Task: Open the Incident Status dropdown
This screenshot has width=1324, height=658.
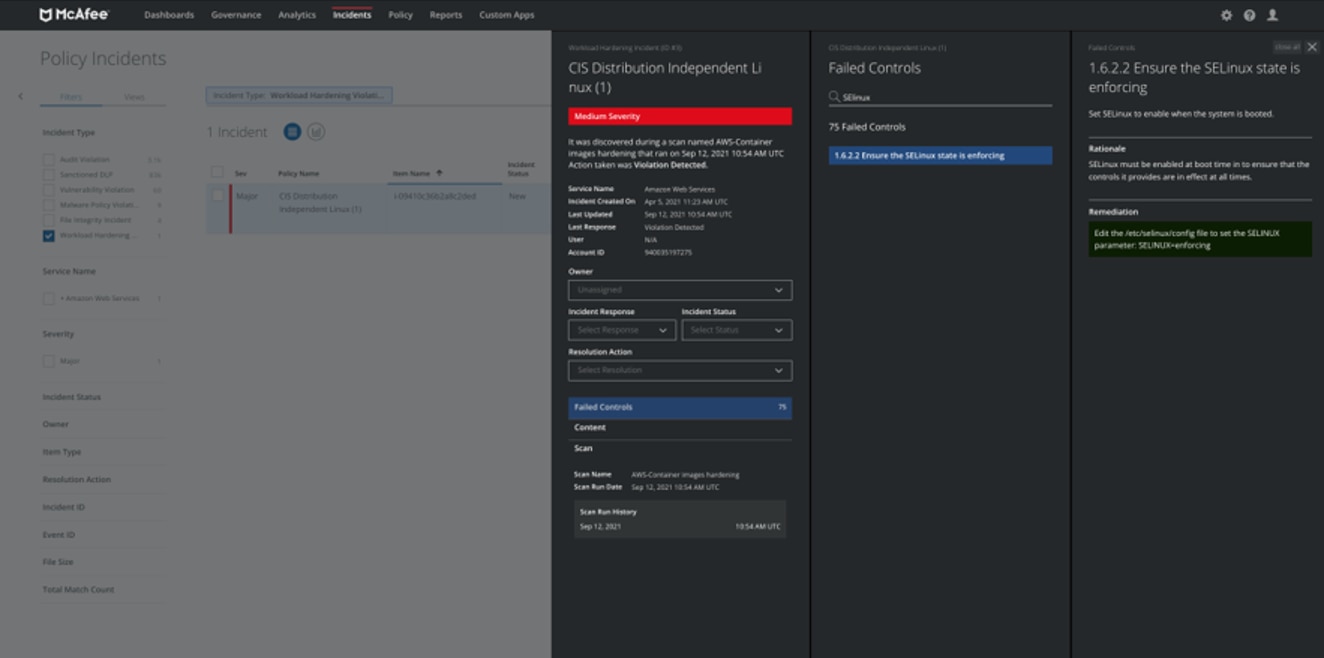Action: 737,330
